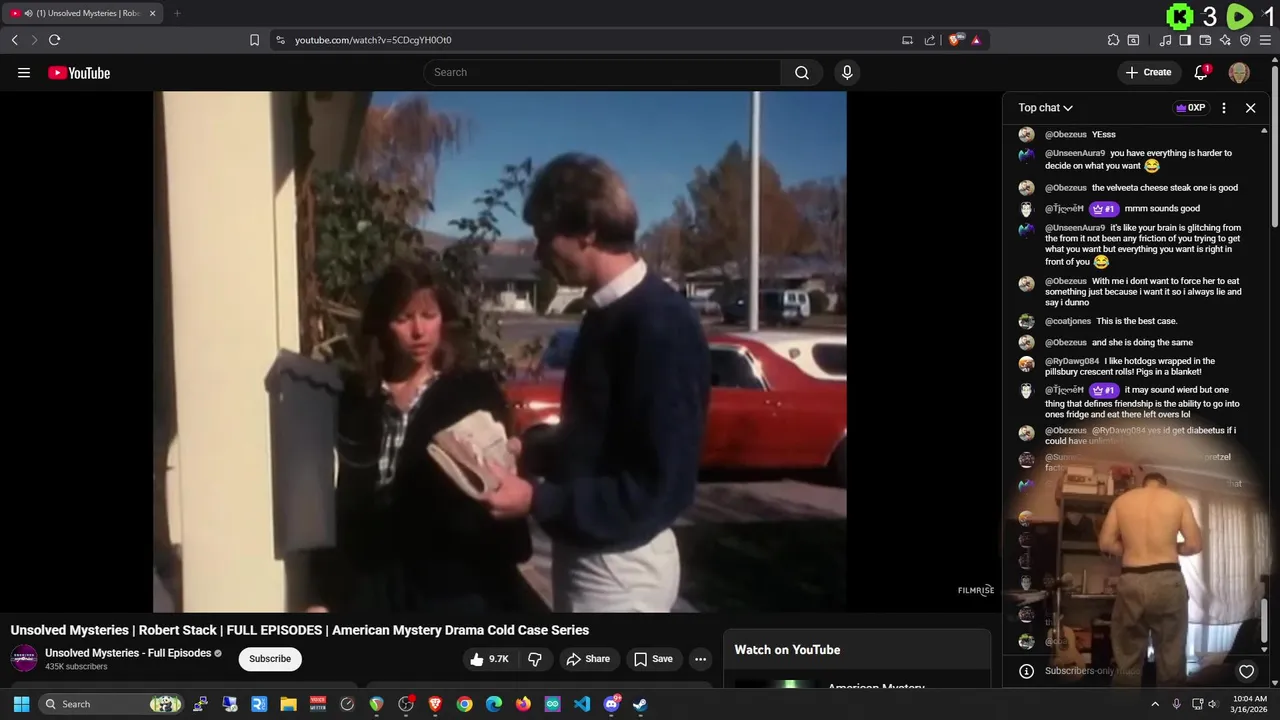Click the green Kick overlay icon
This screenshot has height=720, width=1280.
pyautogui.click(x=1181, y=16)
